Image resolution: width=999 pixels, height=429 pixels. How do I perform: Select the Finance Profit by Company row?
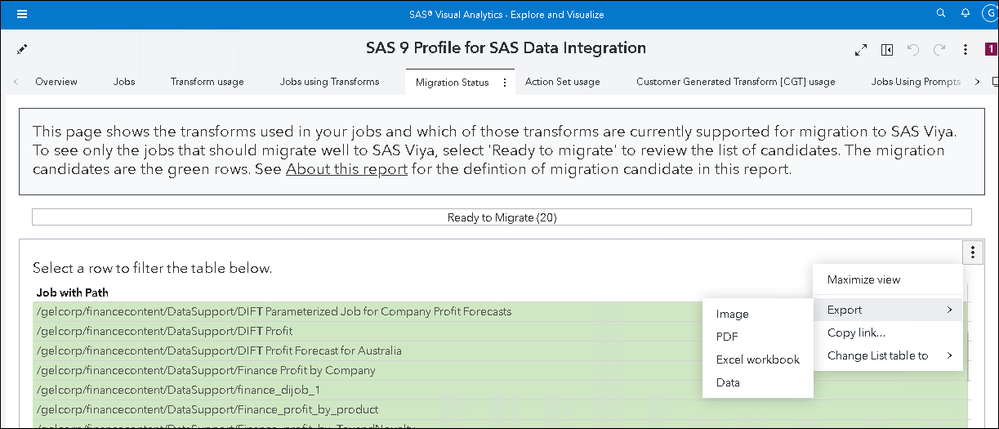(205, 370)
